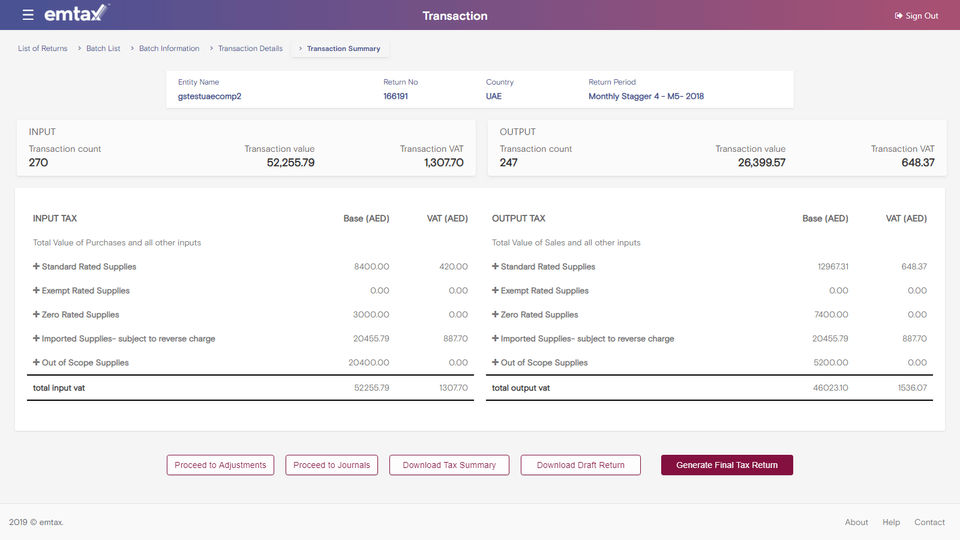
Task: Expand input Out of Scope Supplies row
Action: pyautogui.click(x=36, y=362)
